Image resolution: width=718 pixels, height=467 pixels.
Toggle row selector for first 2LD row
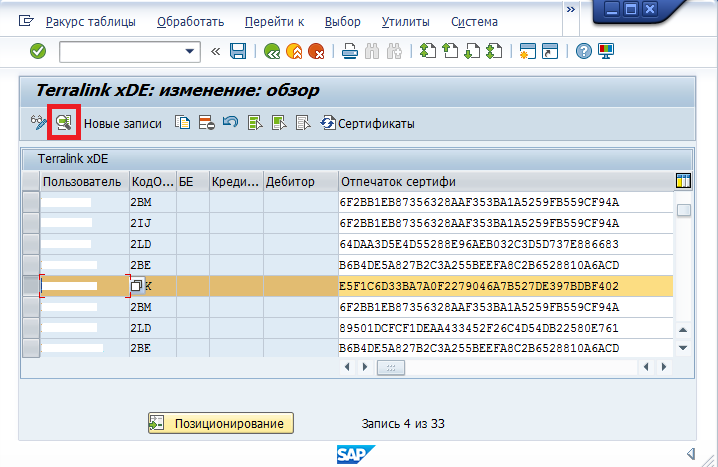[31, 244]
